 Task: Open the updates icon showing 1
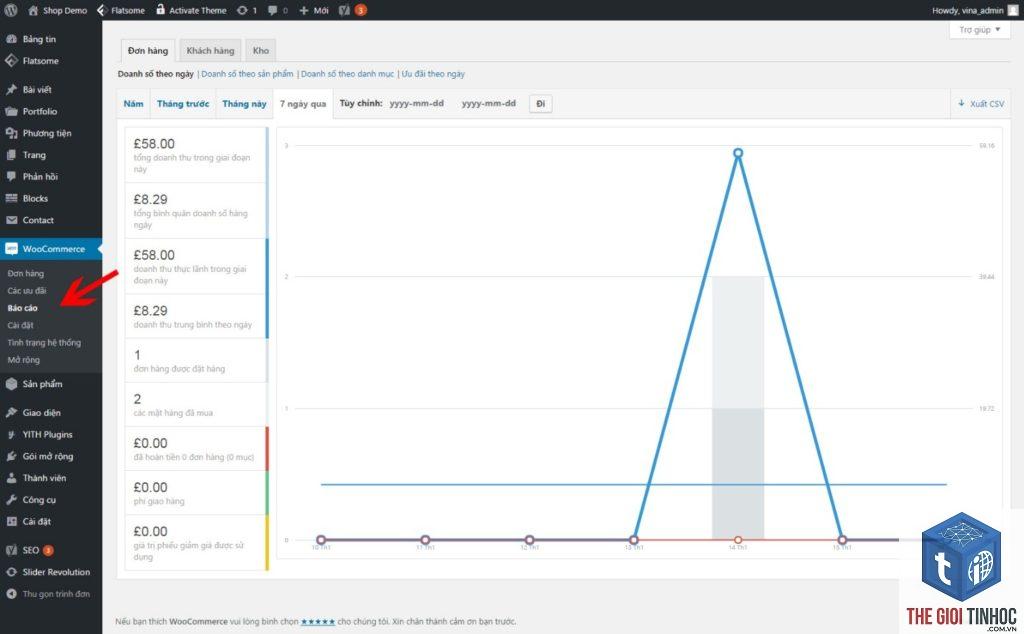tap(242, 10)
